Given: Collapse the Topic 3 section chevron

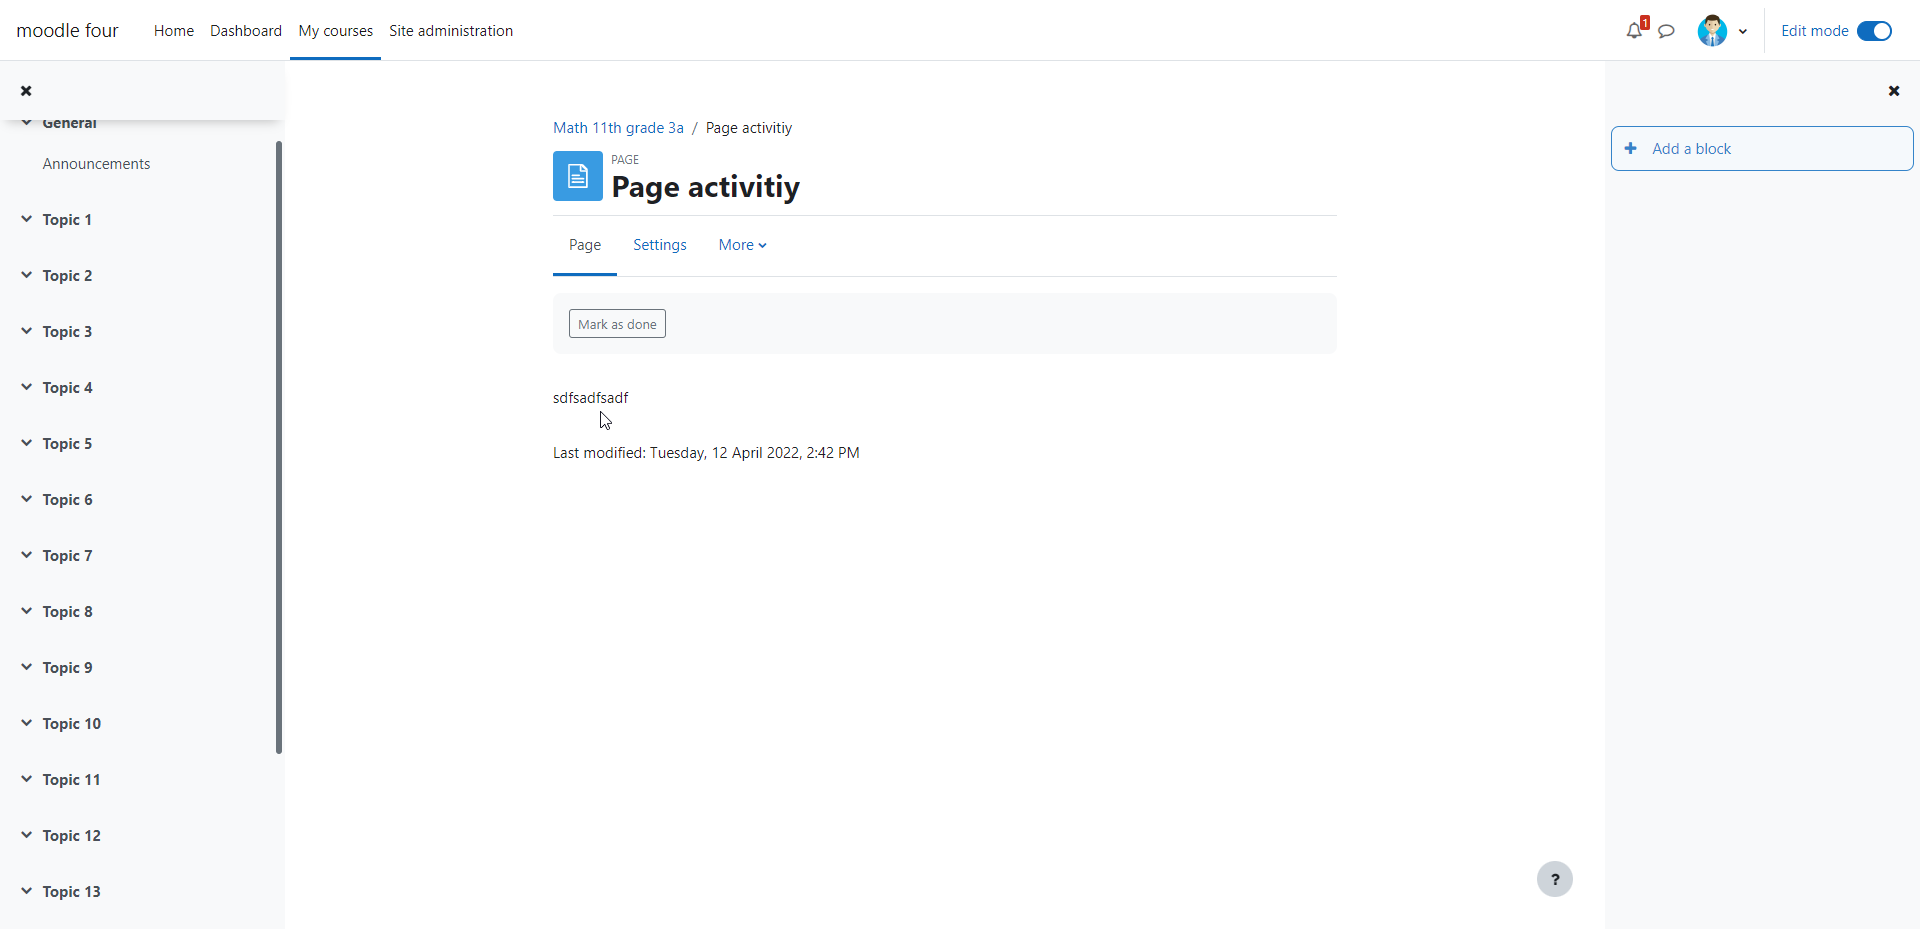Looking at the screenshot, I should click(x=26, y=331).
